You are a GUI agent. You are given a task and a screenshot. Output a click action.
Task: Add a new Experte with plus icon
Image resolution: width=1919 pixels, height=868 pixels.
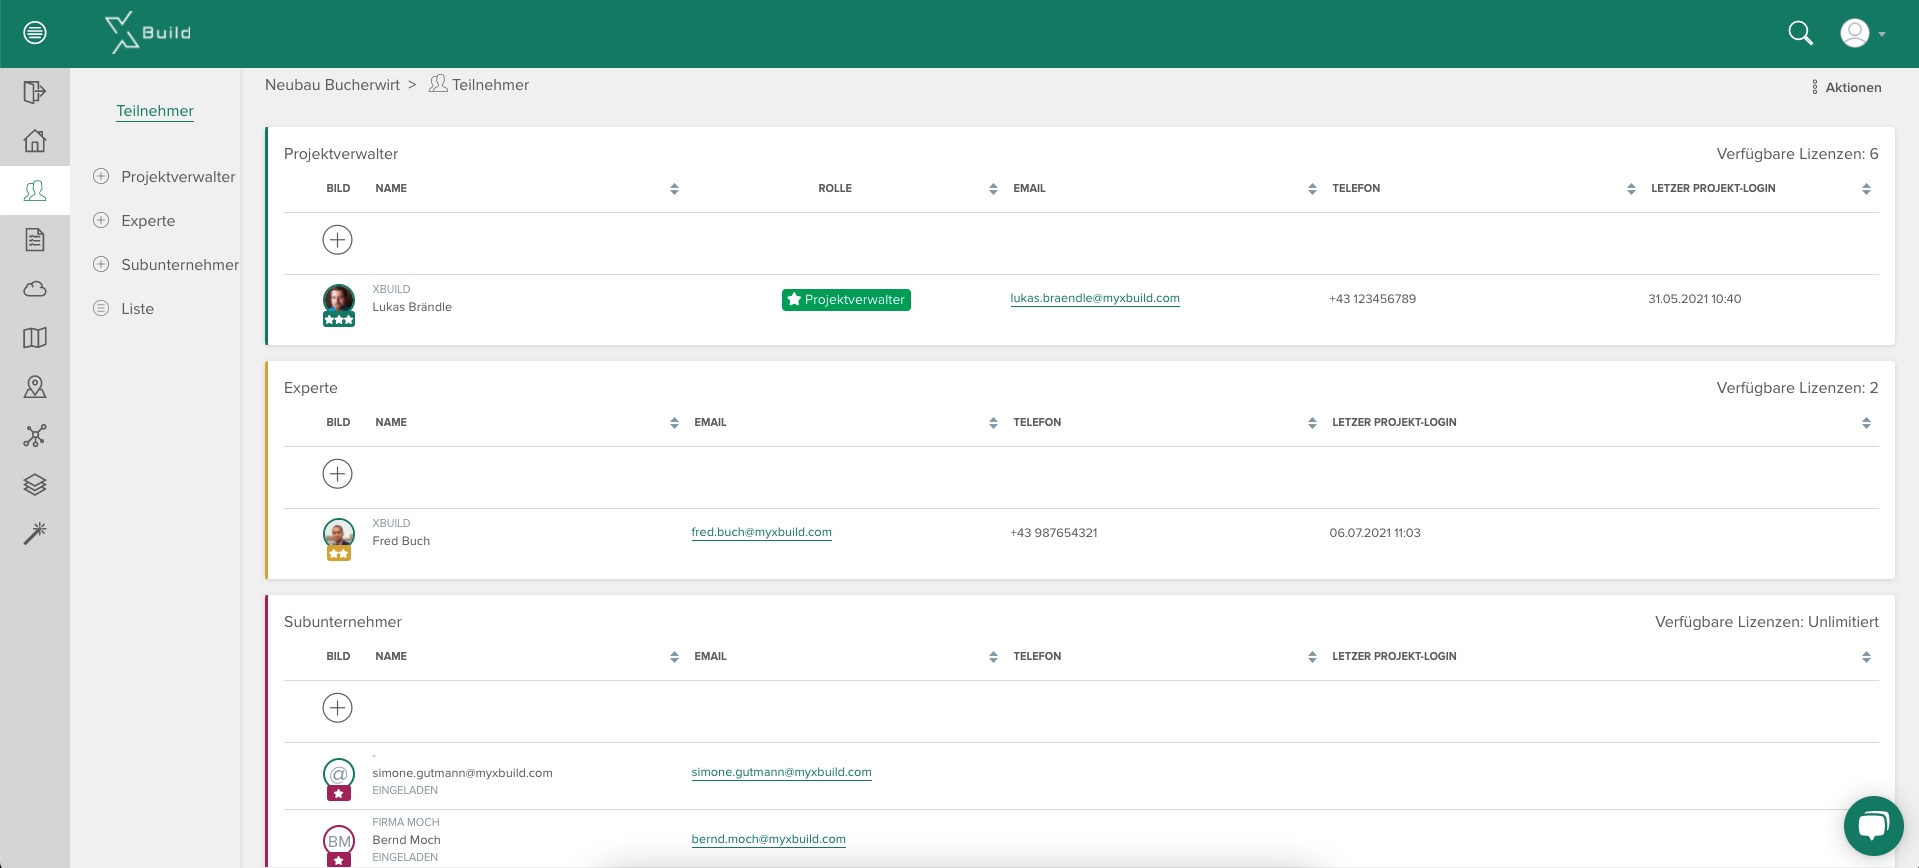pyautogui.click(x=338, y=474)
